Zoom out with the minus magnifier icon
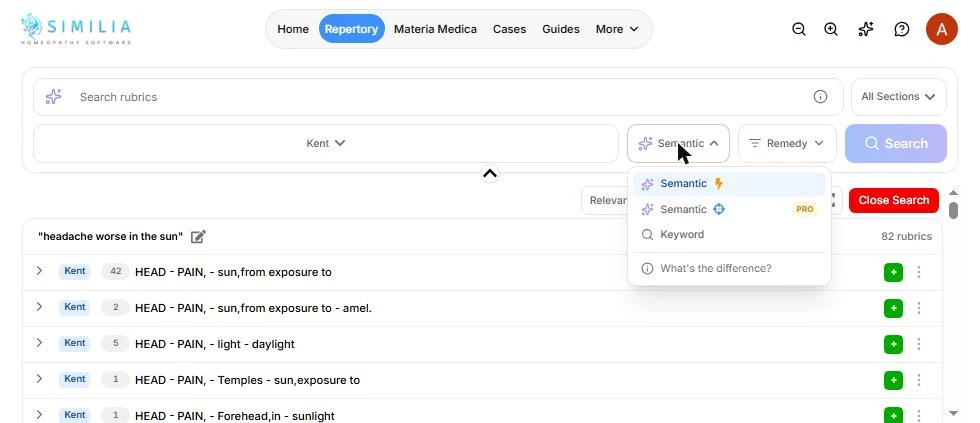Image resolution: width=980 pixels, height=423 pixels. point(798,29)
